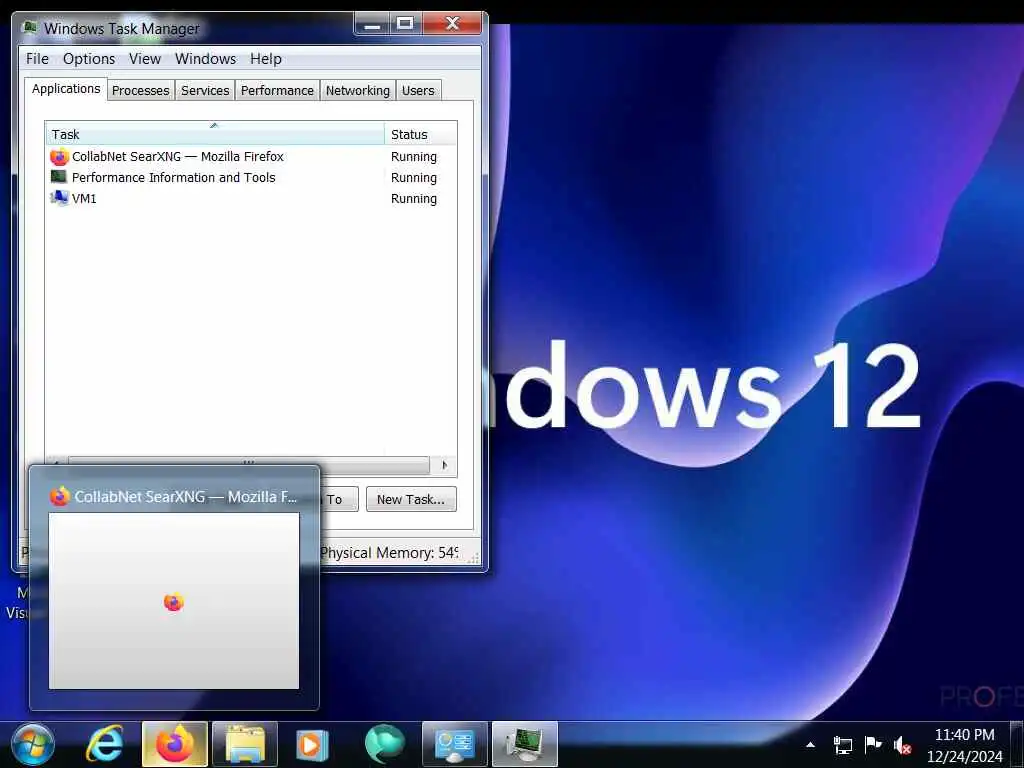Select the Applications tab
The image size is (1024, 768).
click(66, 89)
